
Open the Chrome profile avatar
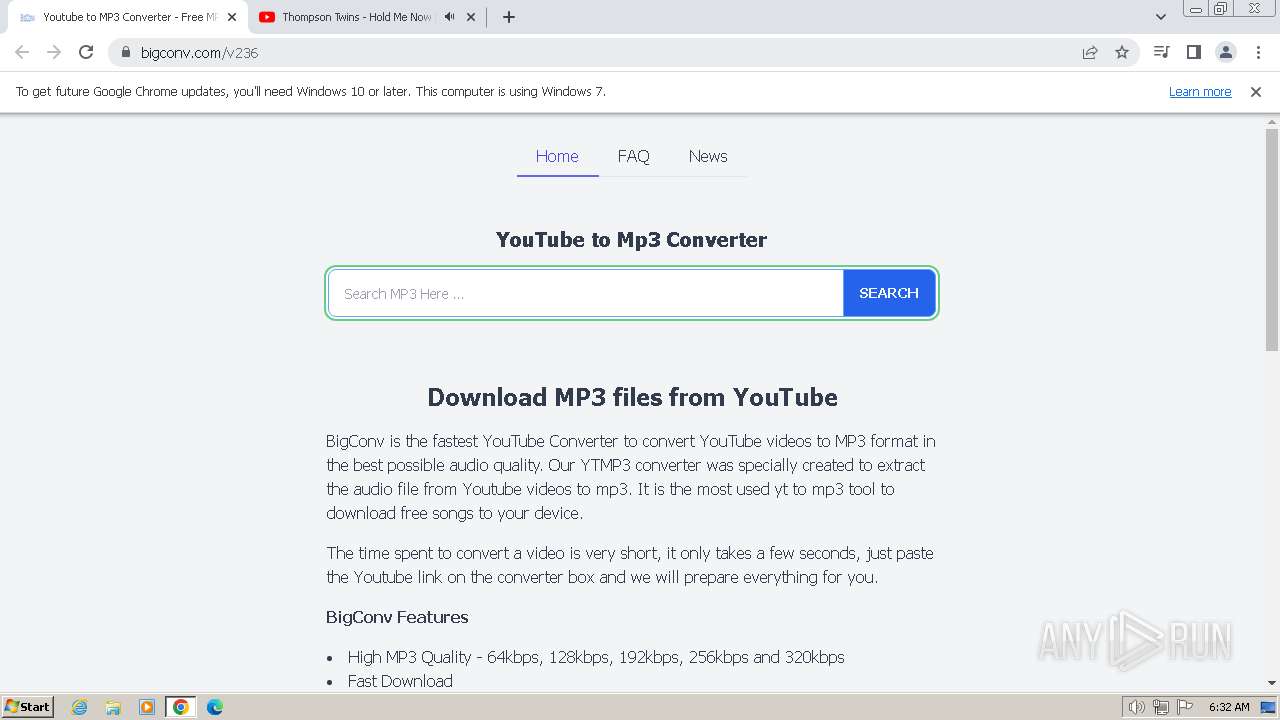coord(1225,52)
